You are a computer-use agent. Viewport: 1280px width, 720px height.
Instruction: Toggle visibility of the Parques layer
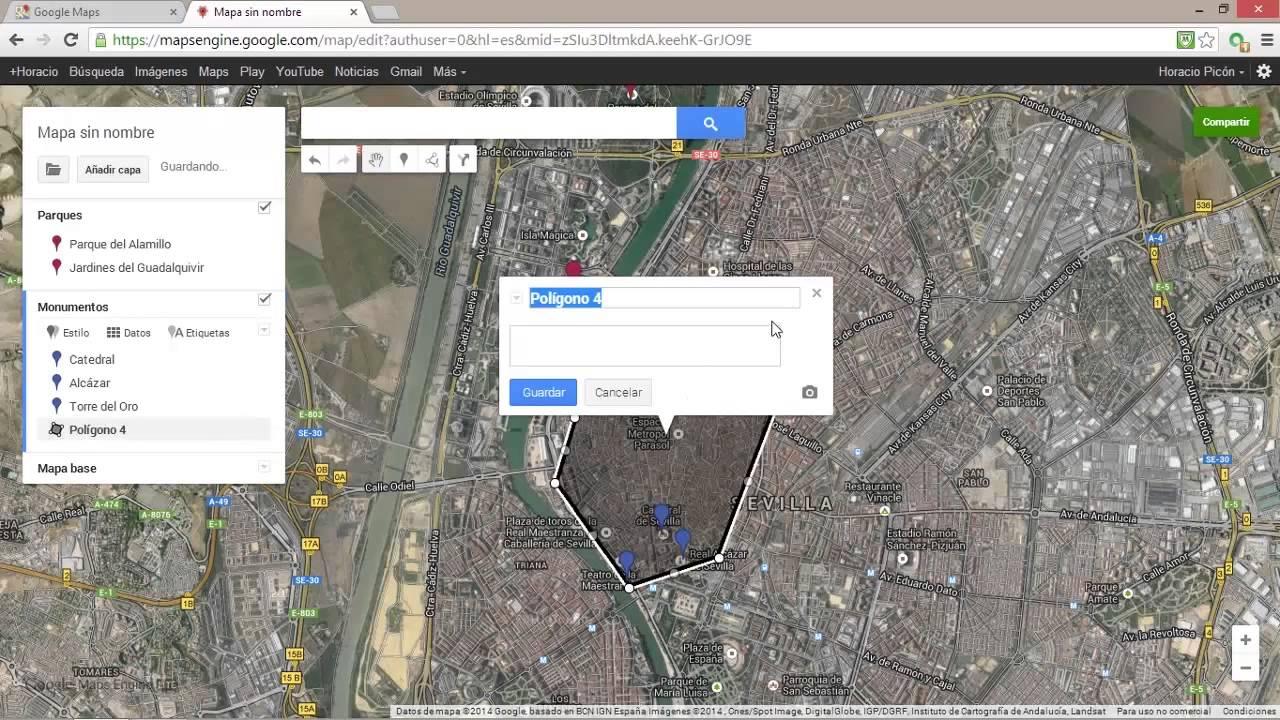coord(264,207)
